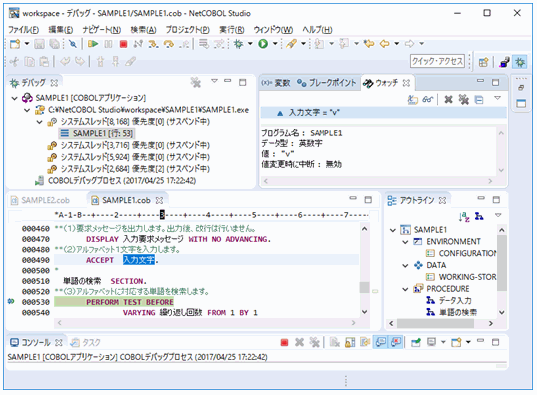The width and height of the screenshot is (537, 395).
Task: Click the Step Over icon
Action: coord(168,44)
